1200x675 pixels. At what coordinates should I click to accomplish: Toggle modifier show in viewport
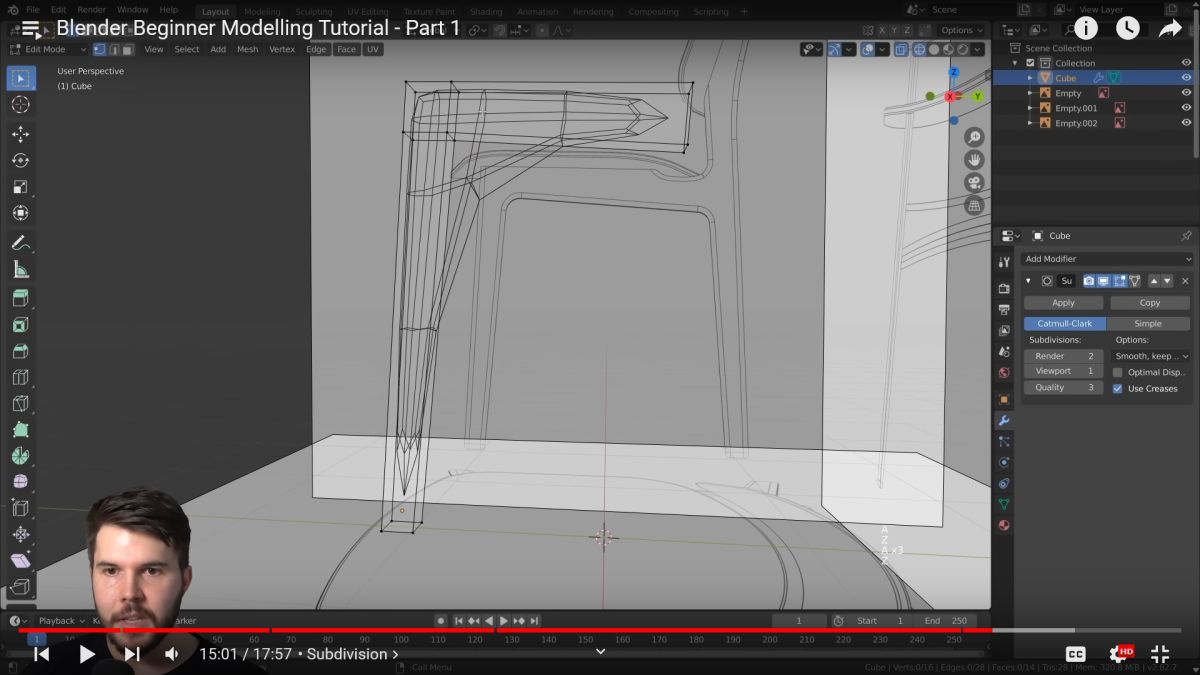[1104, 281]
